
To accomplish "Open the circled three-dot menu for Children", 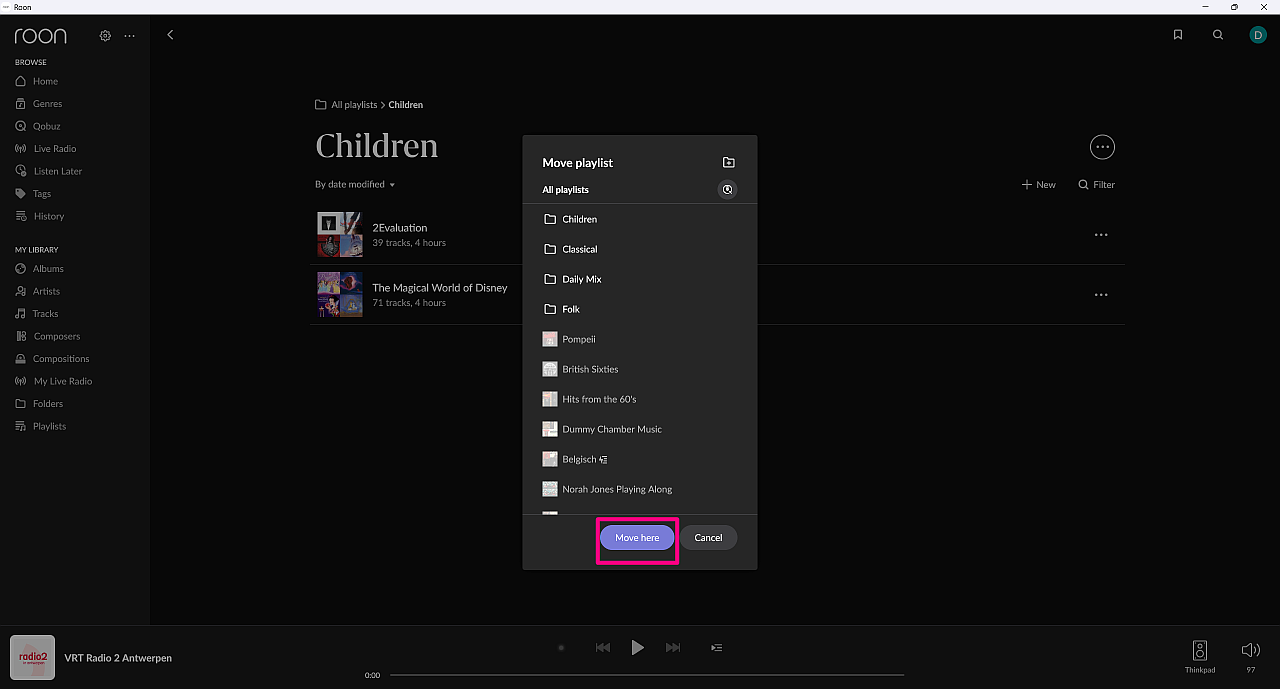I will pyautogui.click(x=1102, y=147).
